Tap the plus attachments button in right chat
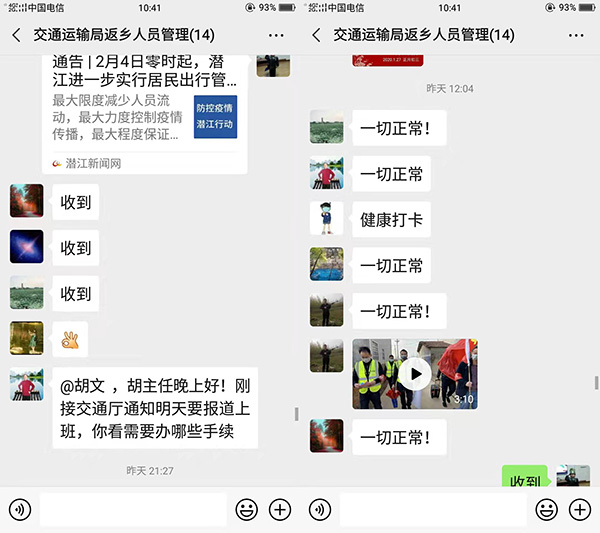Viewport: 600px width, 533px height. [580, 509]
